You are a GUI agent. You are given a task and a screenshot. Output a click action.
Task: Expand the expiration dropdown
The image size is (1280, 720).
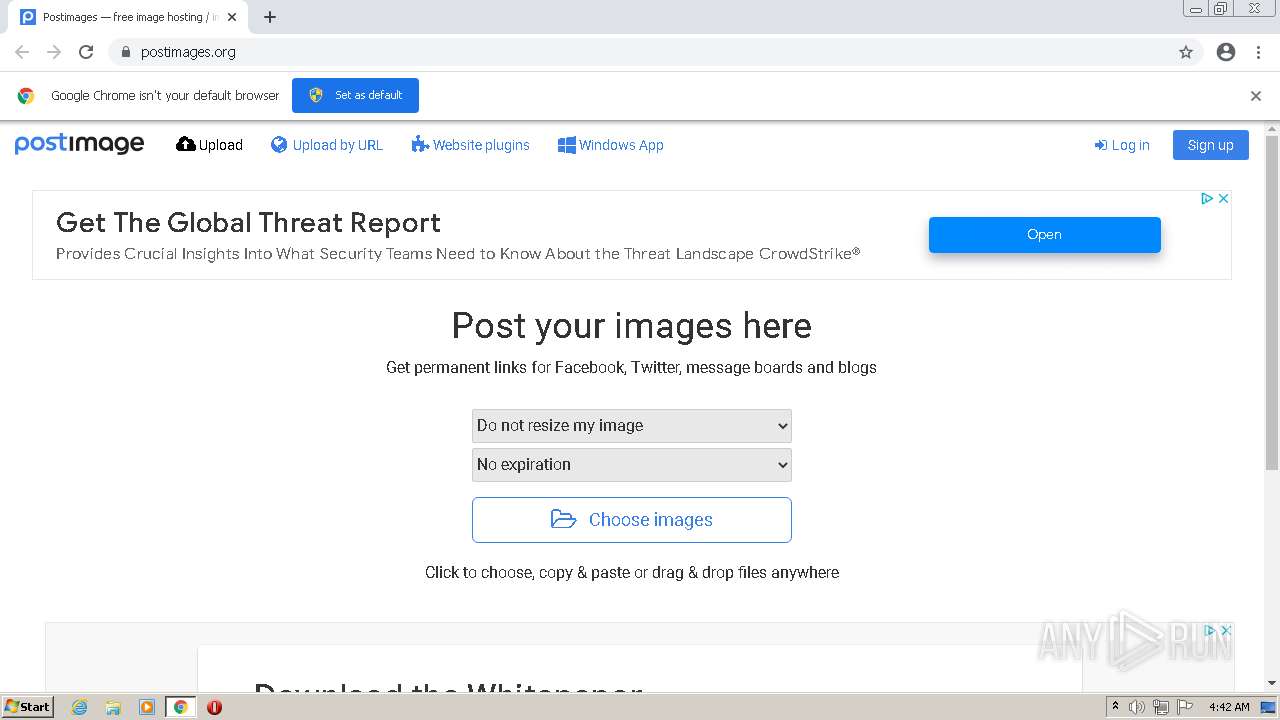(x=632, y=464)
